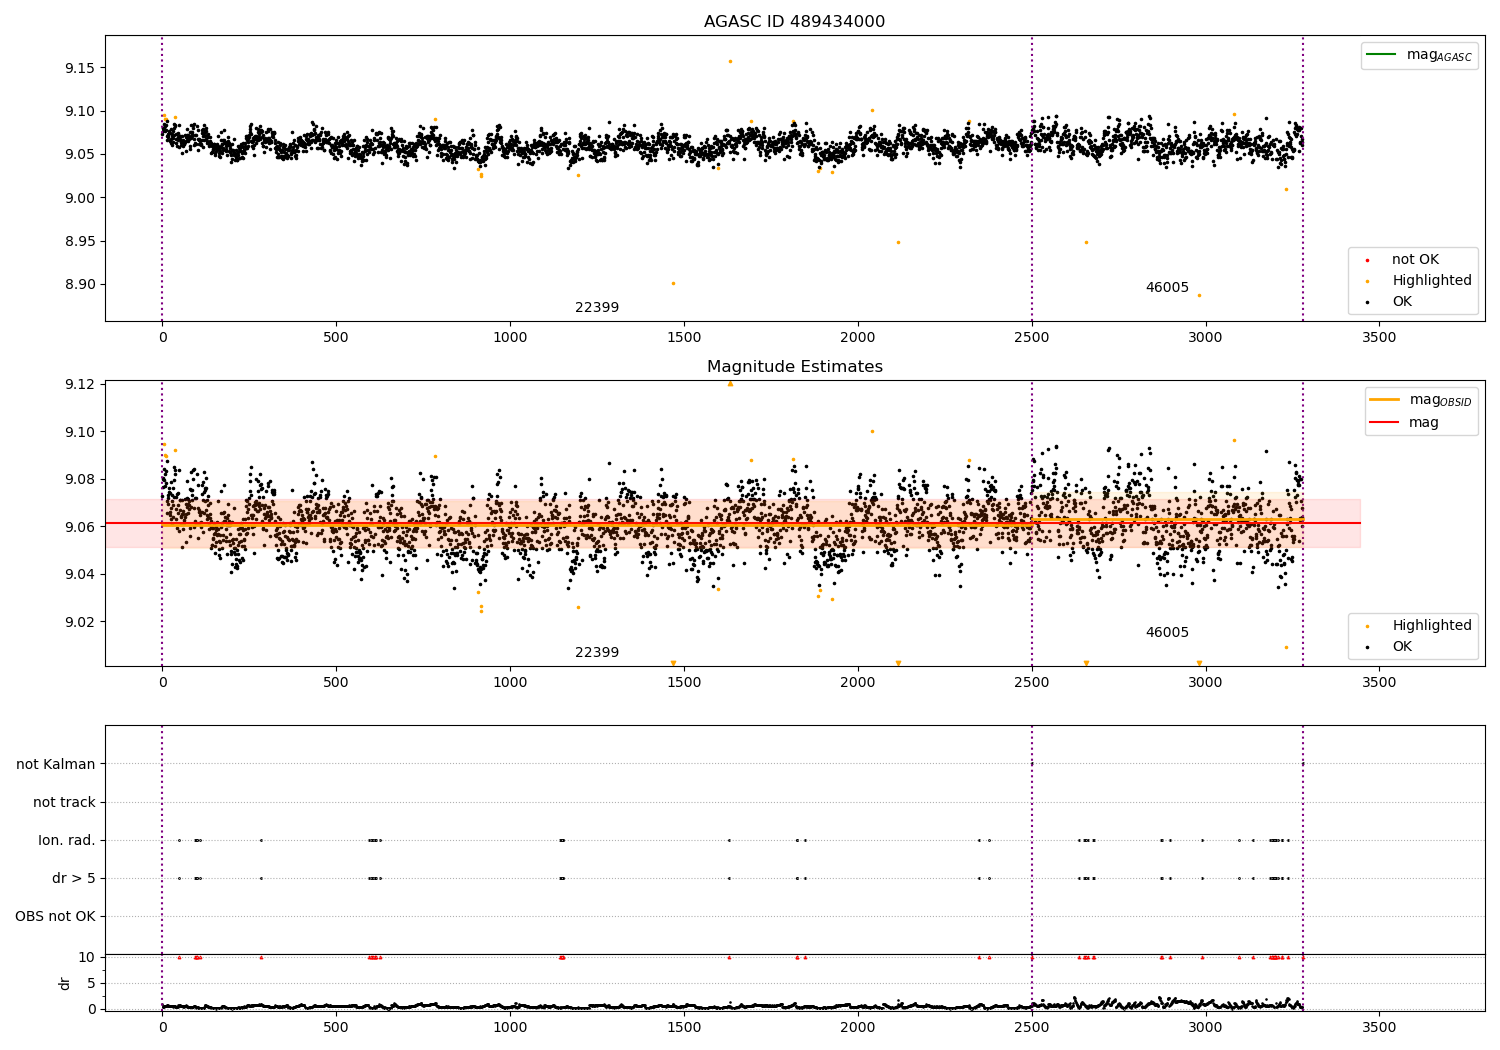
Task: Click the orange mag OBSID legend line
Action: coord(1385,400)
